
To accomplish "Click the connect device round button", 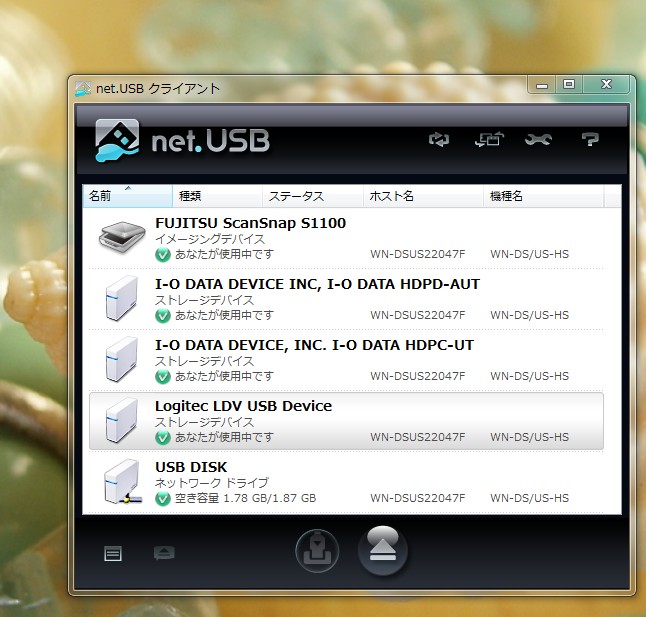I will [317, 551].
